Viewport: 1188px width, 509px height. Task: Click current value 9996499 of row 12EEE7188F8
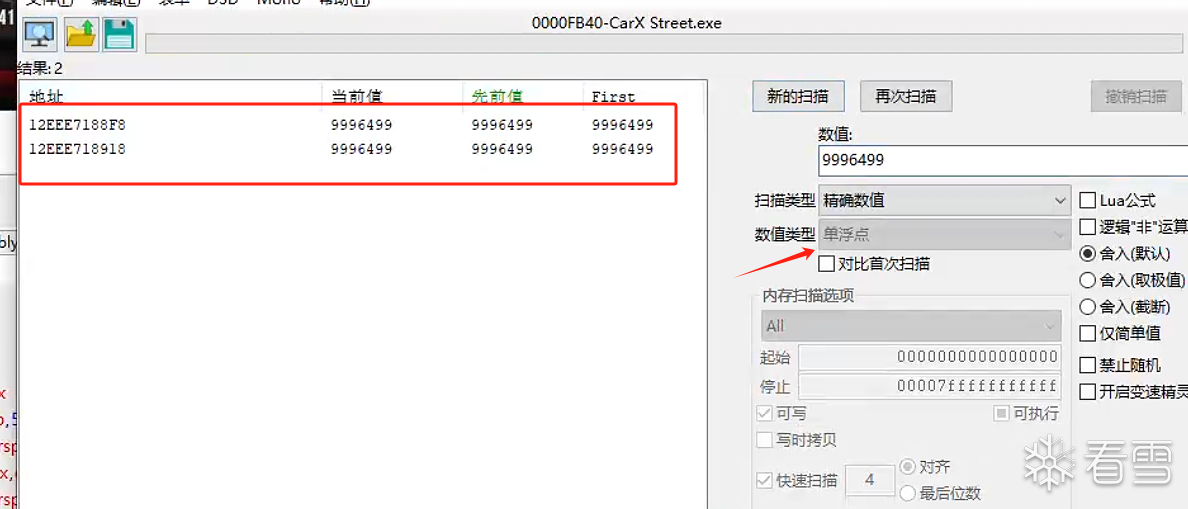(361, 124)
